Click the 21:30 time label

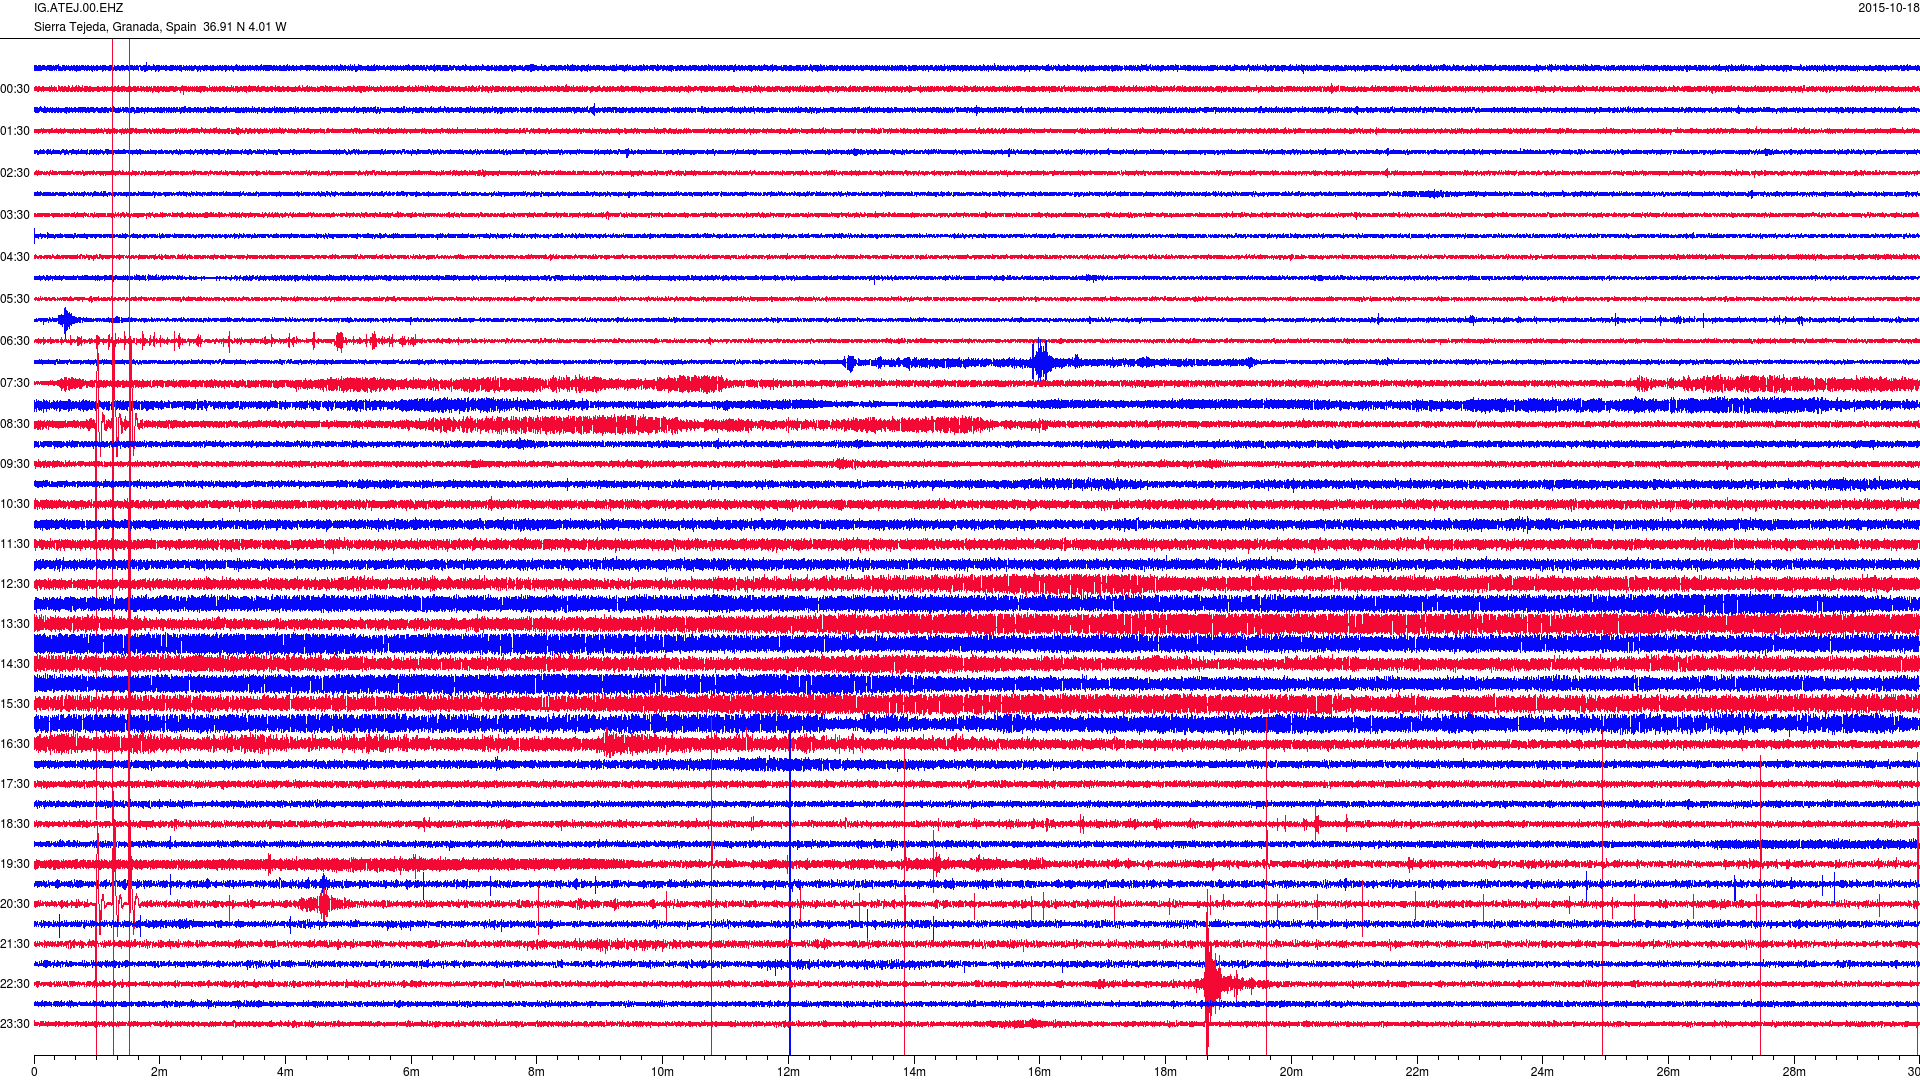coord(15,944)
